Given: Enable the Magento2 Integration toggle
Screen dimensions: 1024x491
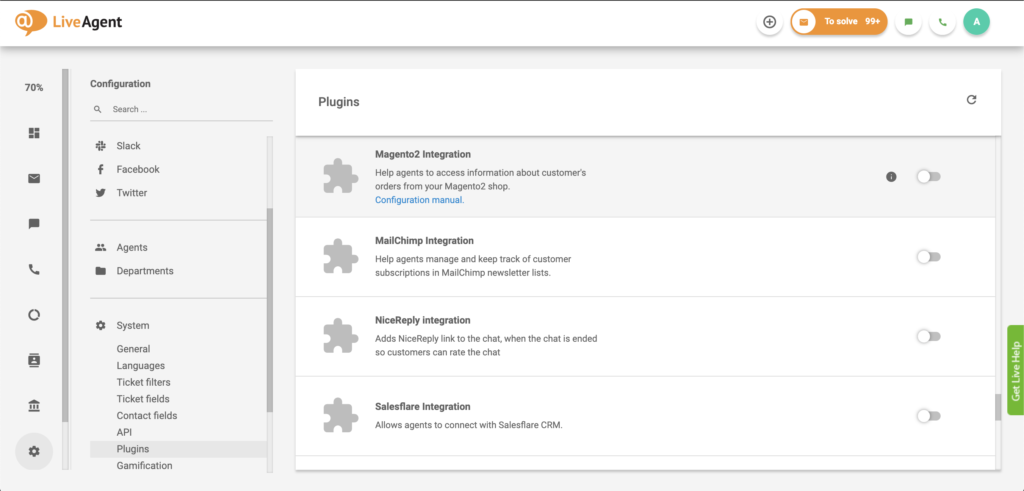Looking at the screenshot, I should 928,176.
